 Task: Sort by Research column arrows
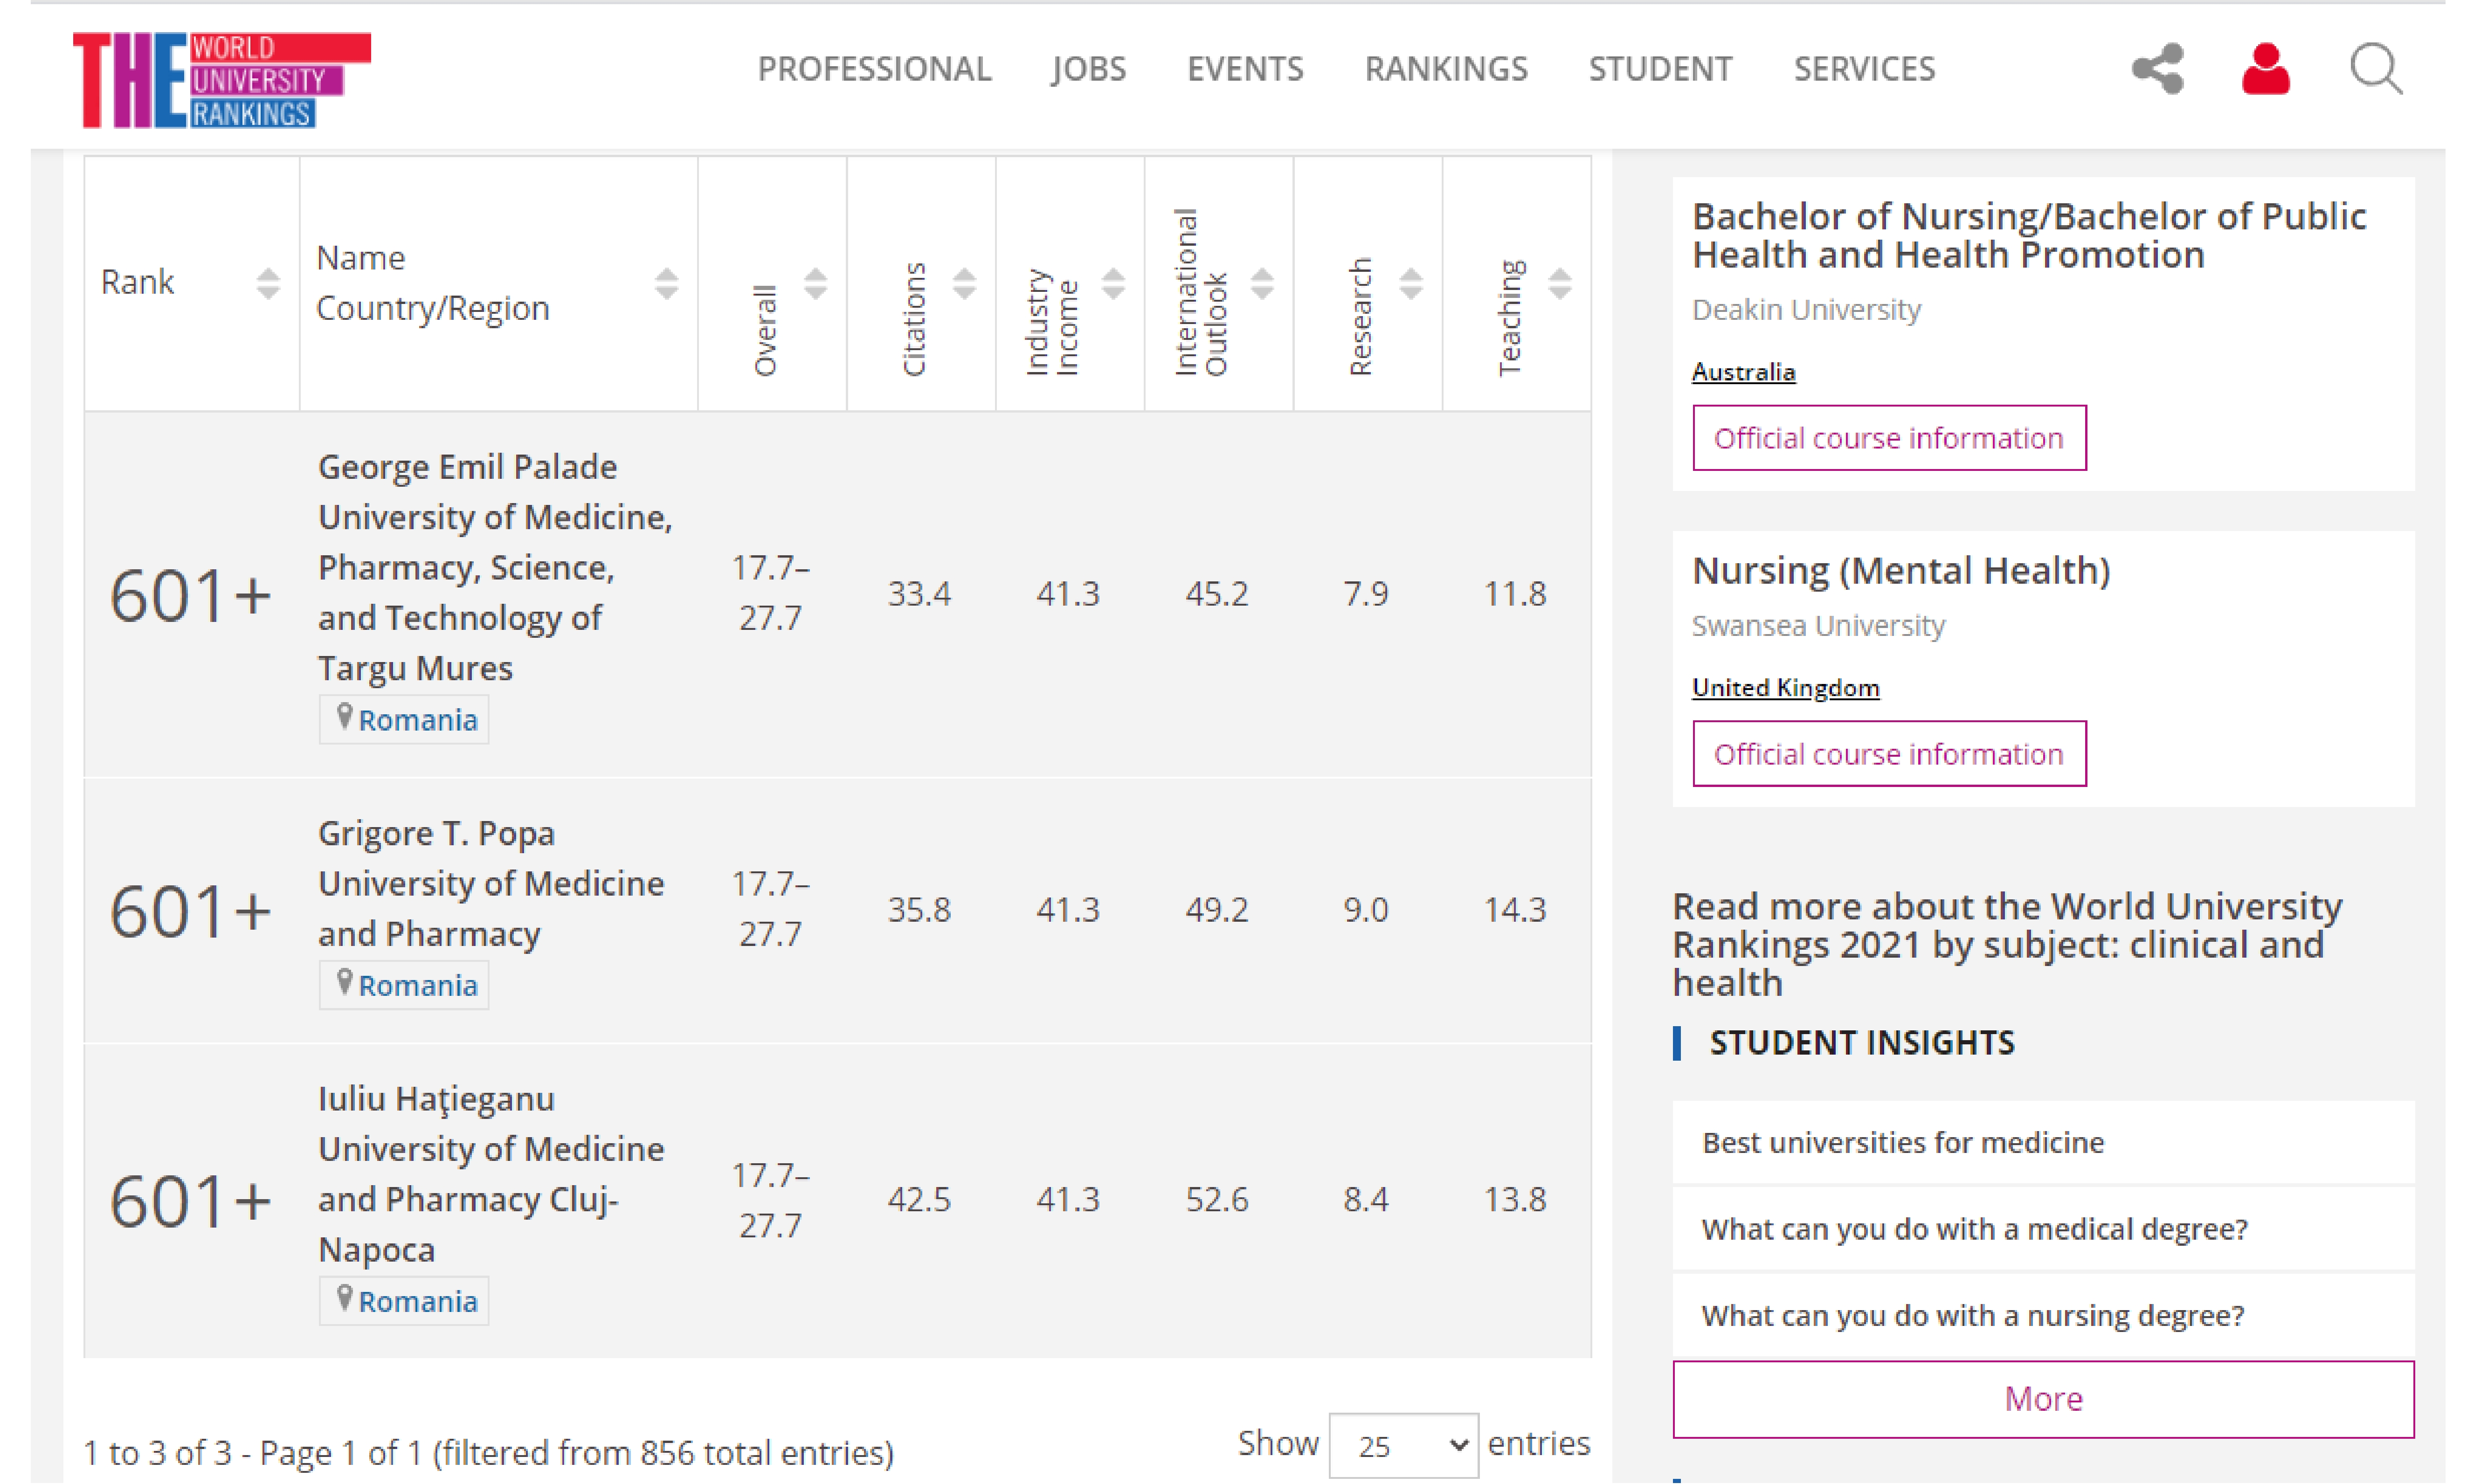[x=1410, y=283]
